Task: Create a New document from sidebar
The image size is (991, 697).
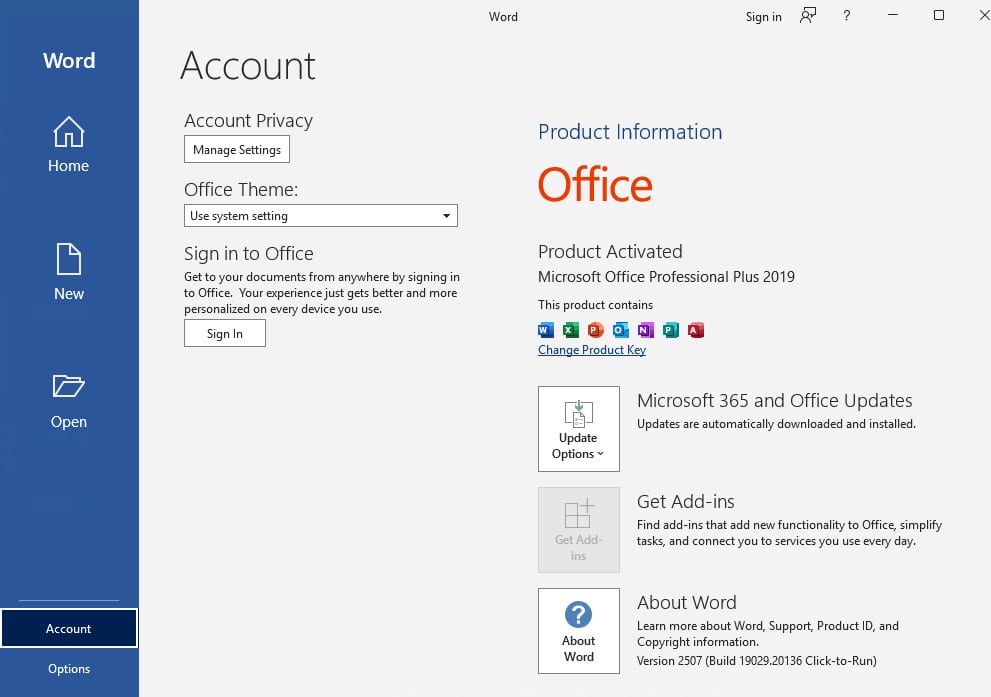Action: (x=68, y=272)
